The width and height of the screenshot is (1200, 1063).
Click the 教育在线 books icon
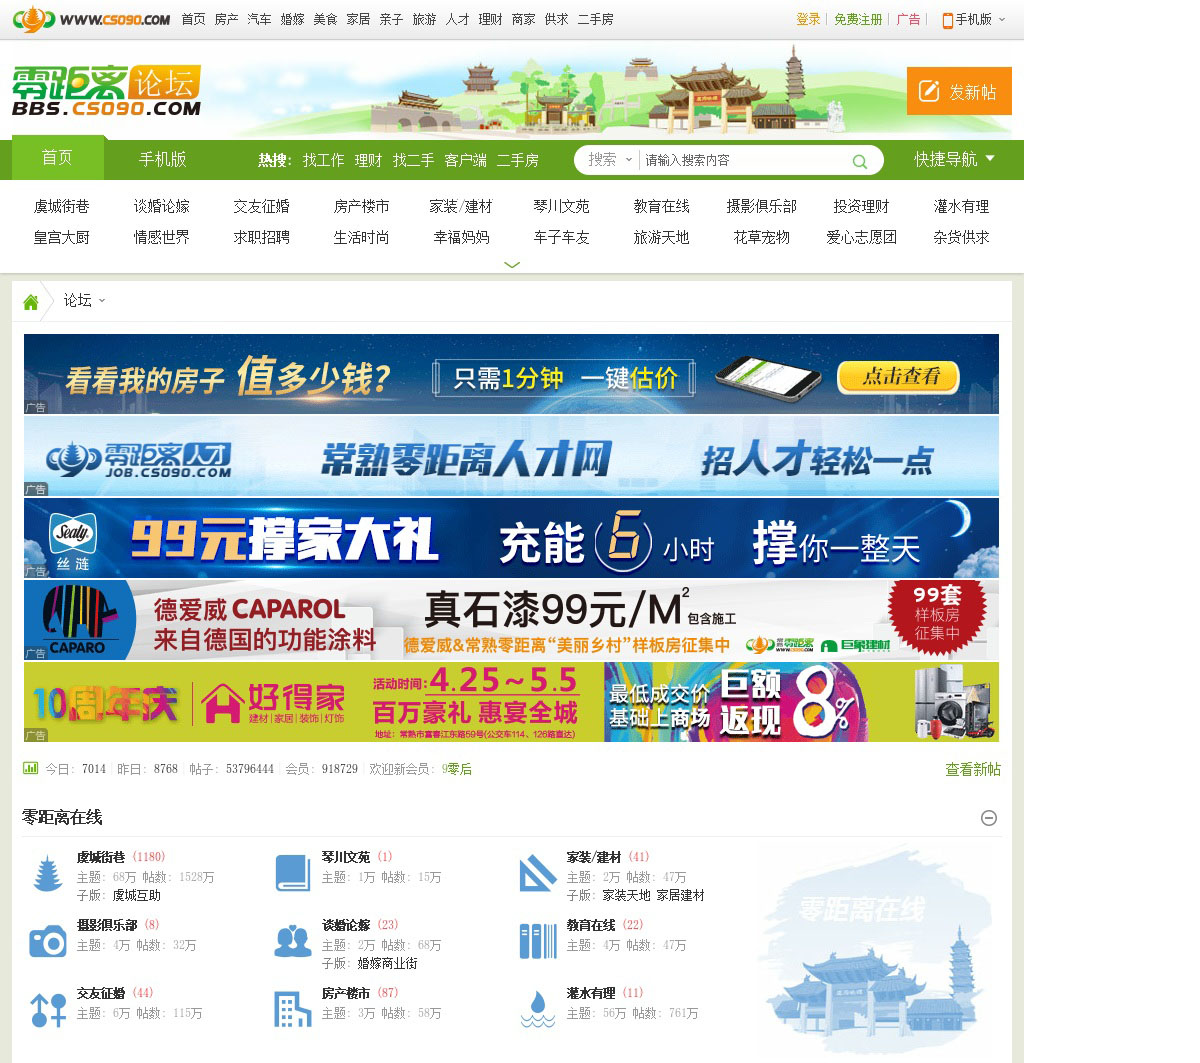[x=538, y=941]
